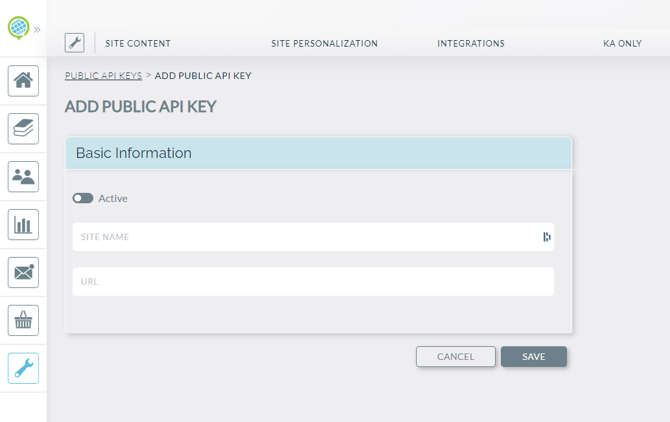670x422 pixels.
Task: Focus the Site Name input field
Action: [x=305, y=237]
